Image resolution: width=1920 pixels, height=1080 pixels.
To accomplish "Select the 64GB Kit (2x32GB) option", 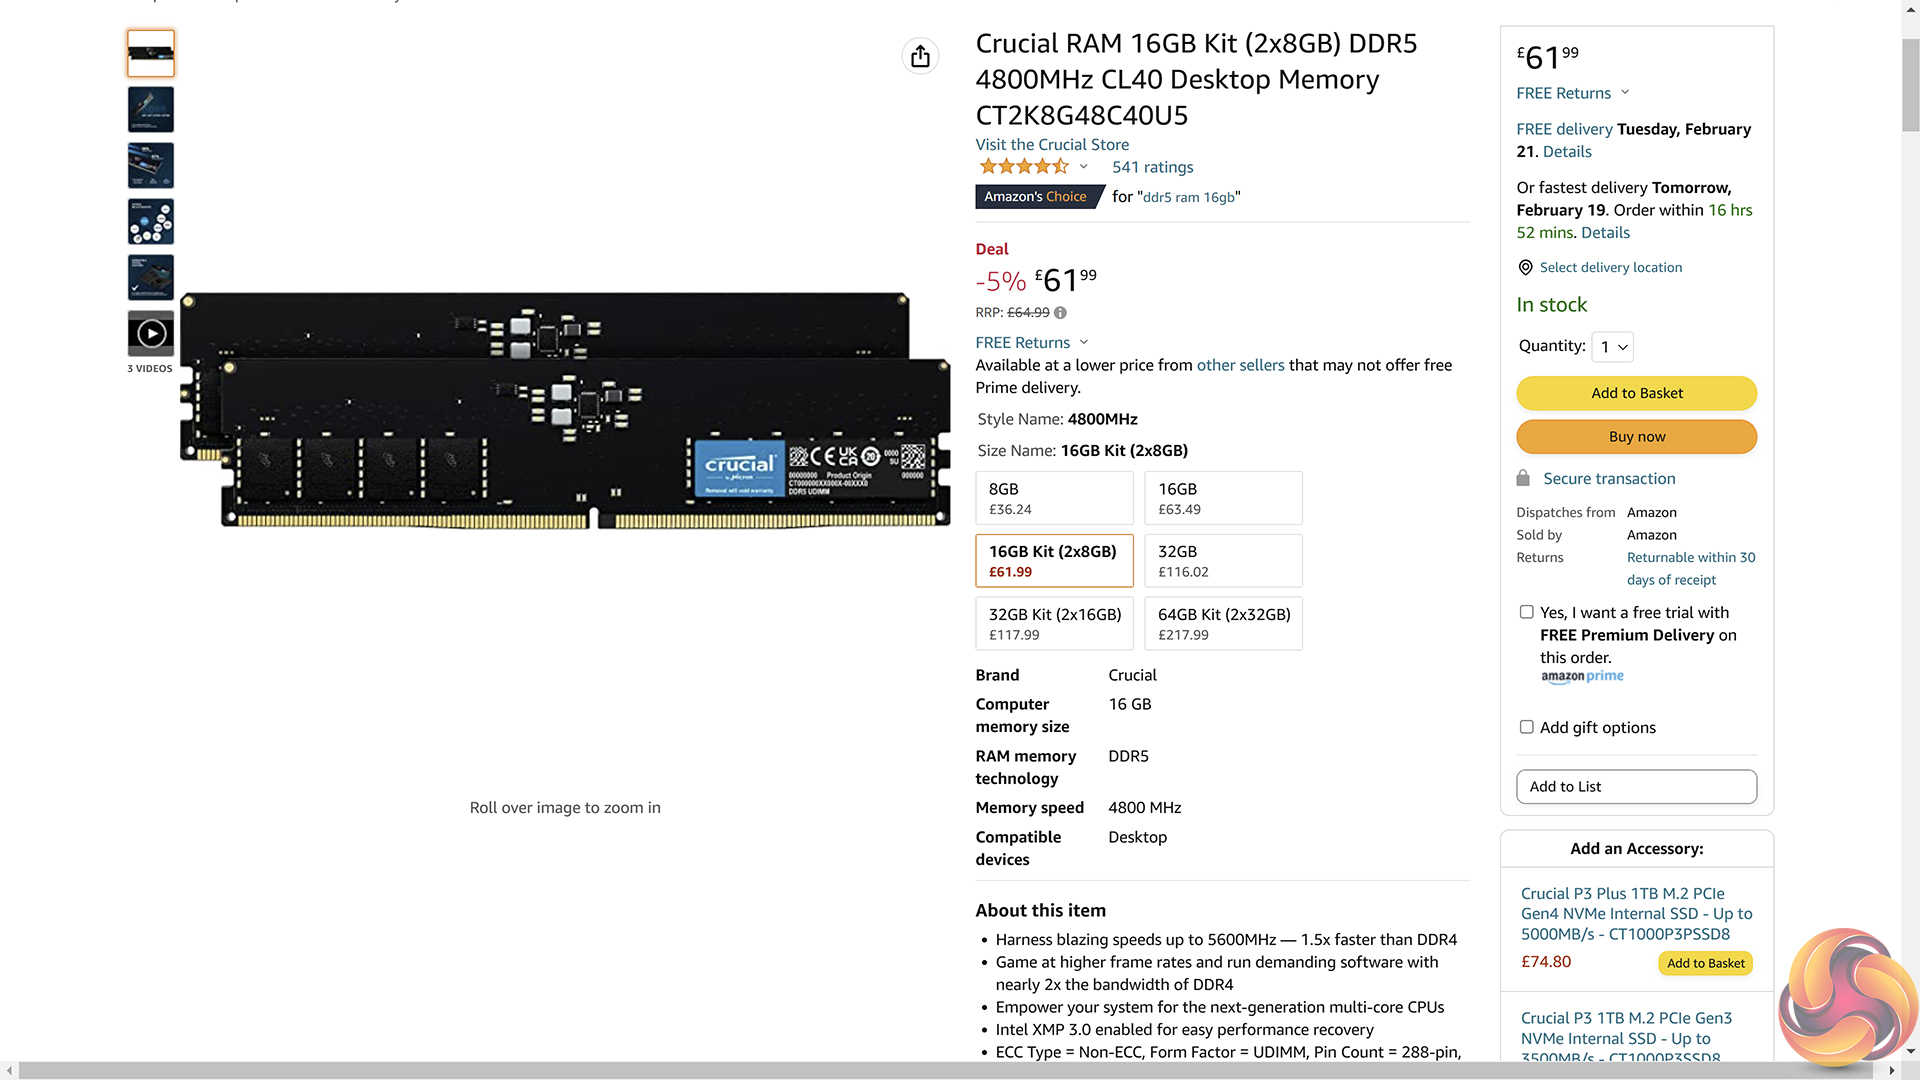I will pos(1223,623).
